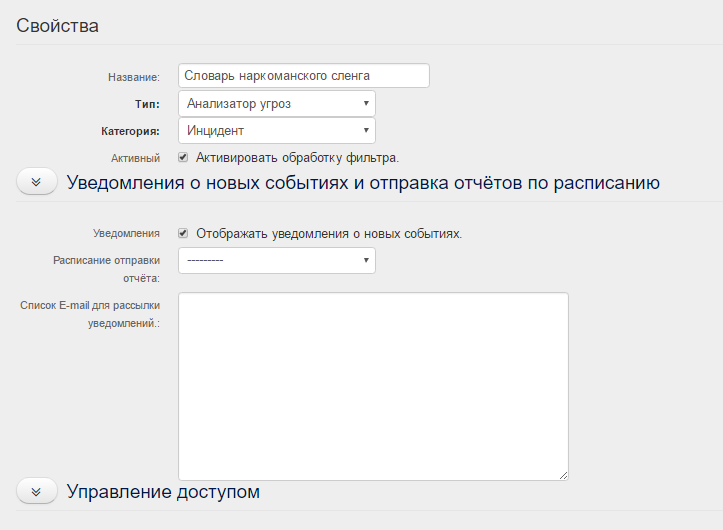Click the 'Уведомления о новых событиях' section heading
The height and width of the screenshot is (530, 723).
click(362, 182)
